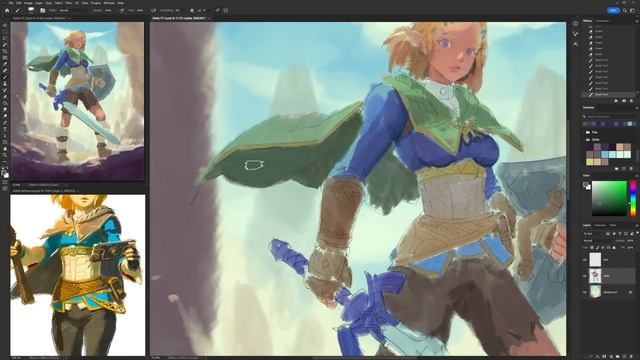Click the blue Share button
This screenshot has height=360, width=640.
[613, 10]
